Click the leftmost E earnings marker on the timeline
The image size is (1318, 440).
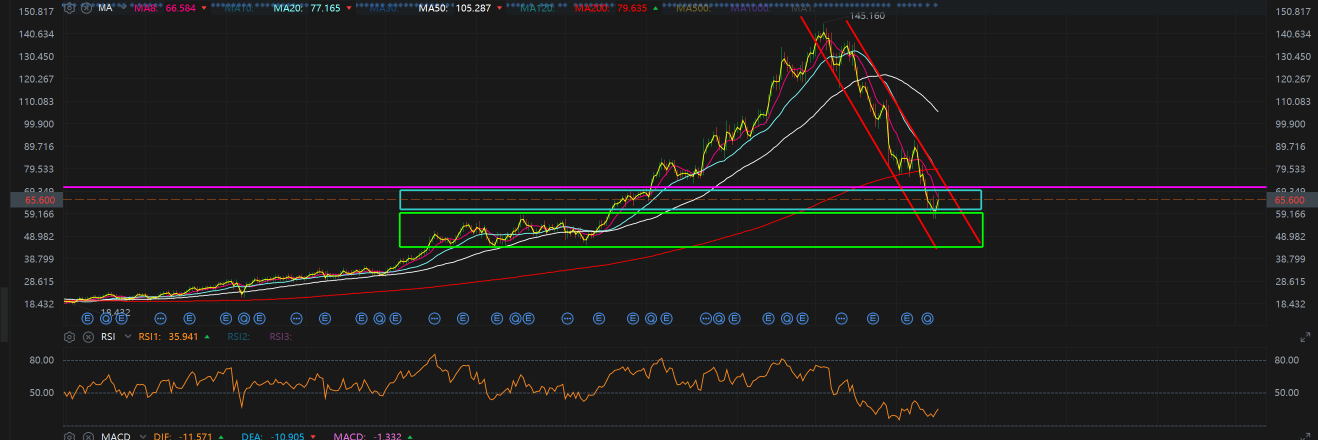(x=87, y=318)
